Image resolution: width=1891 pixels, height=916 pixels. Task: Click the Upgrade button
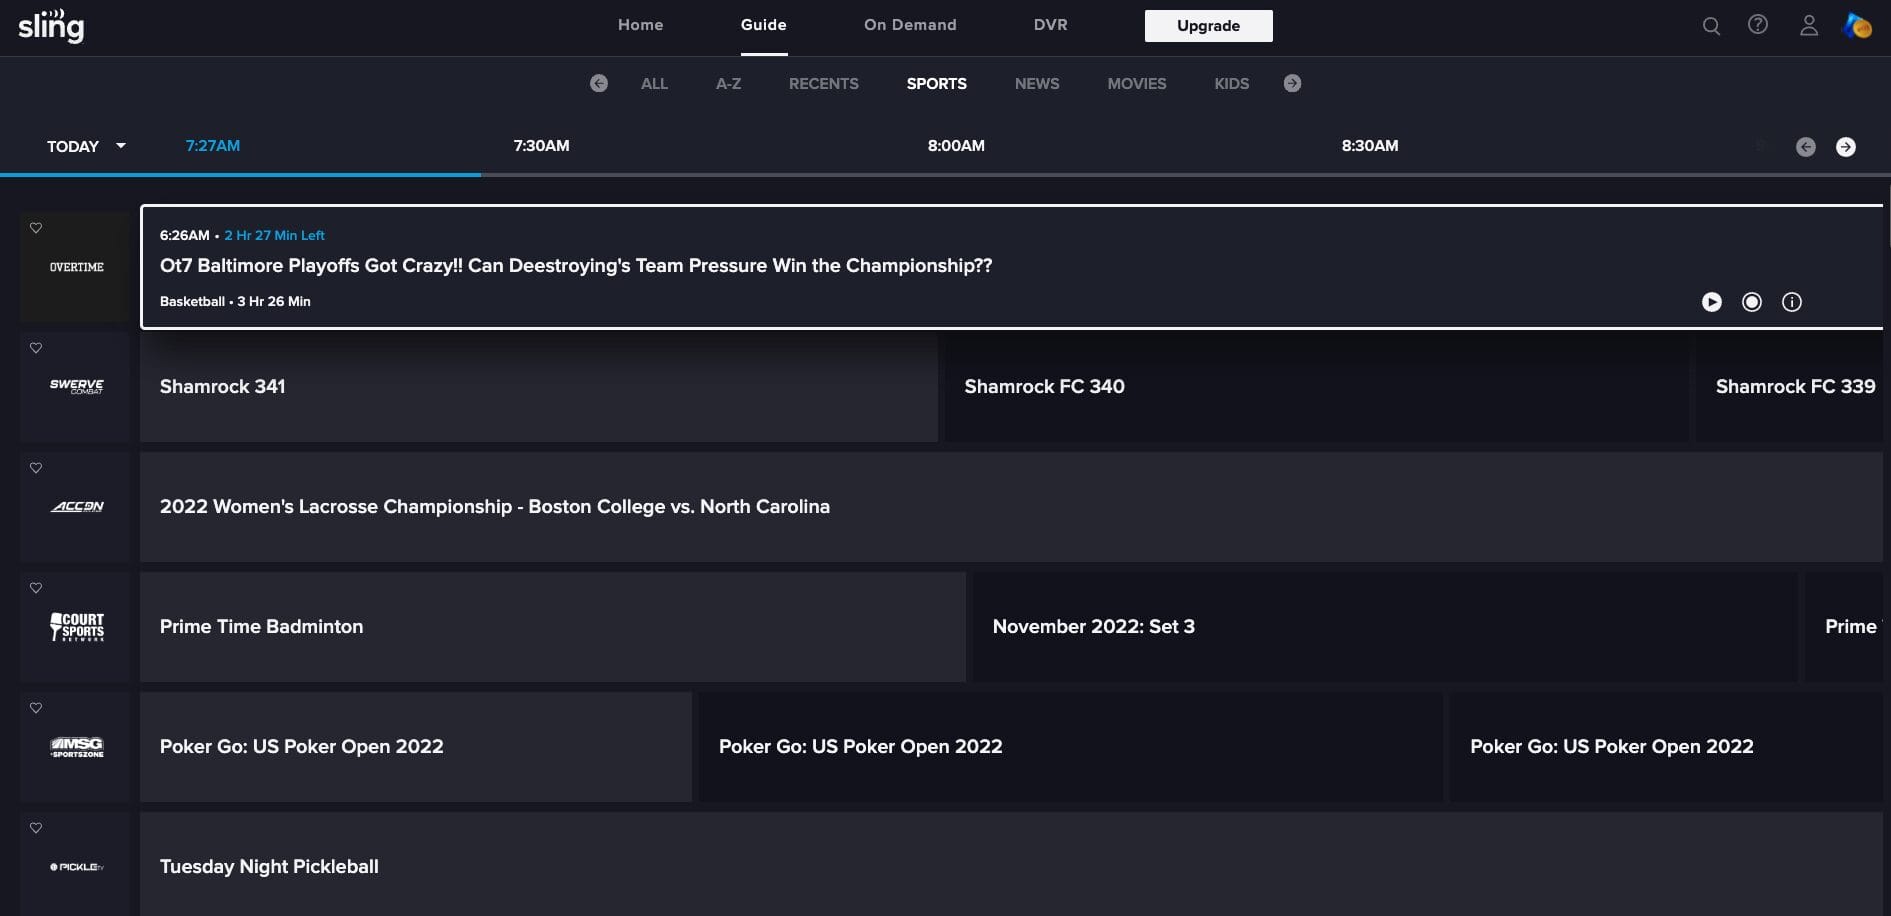(1208, 26)
